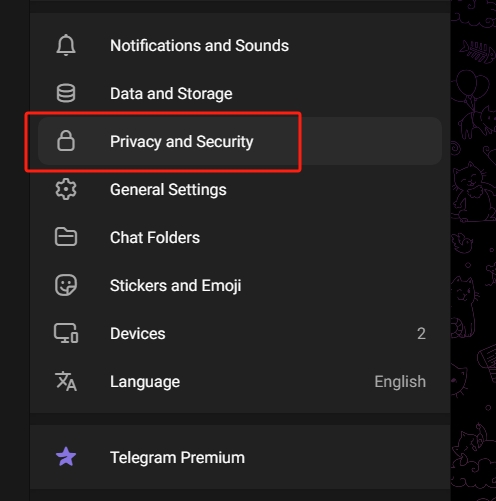496x501 pixels.
Task: Select Privacy and Security
Action: click(x=240, y=141)
